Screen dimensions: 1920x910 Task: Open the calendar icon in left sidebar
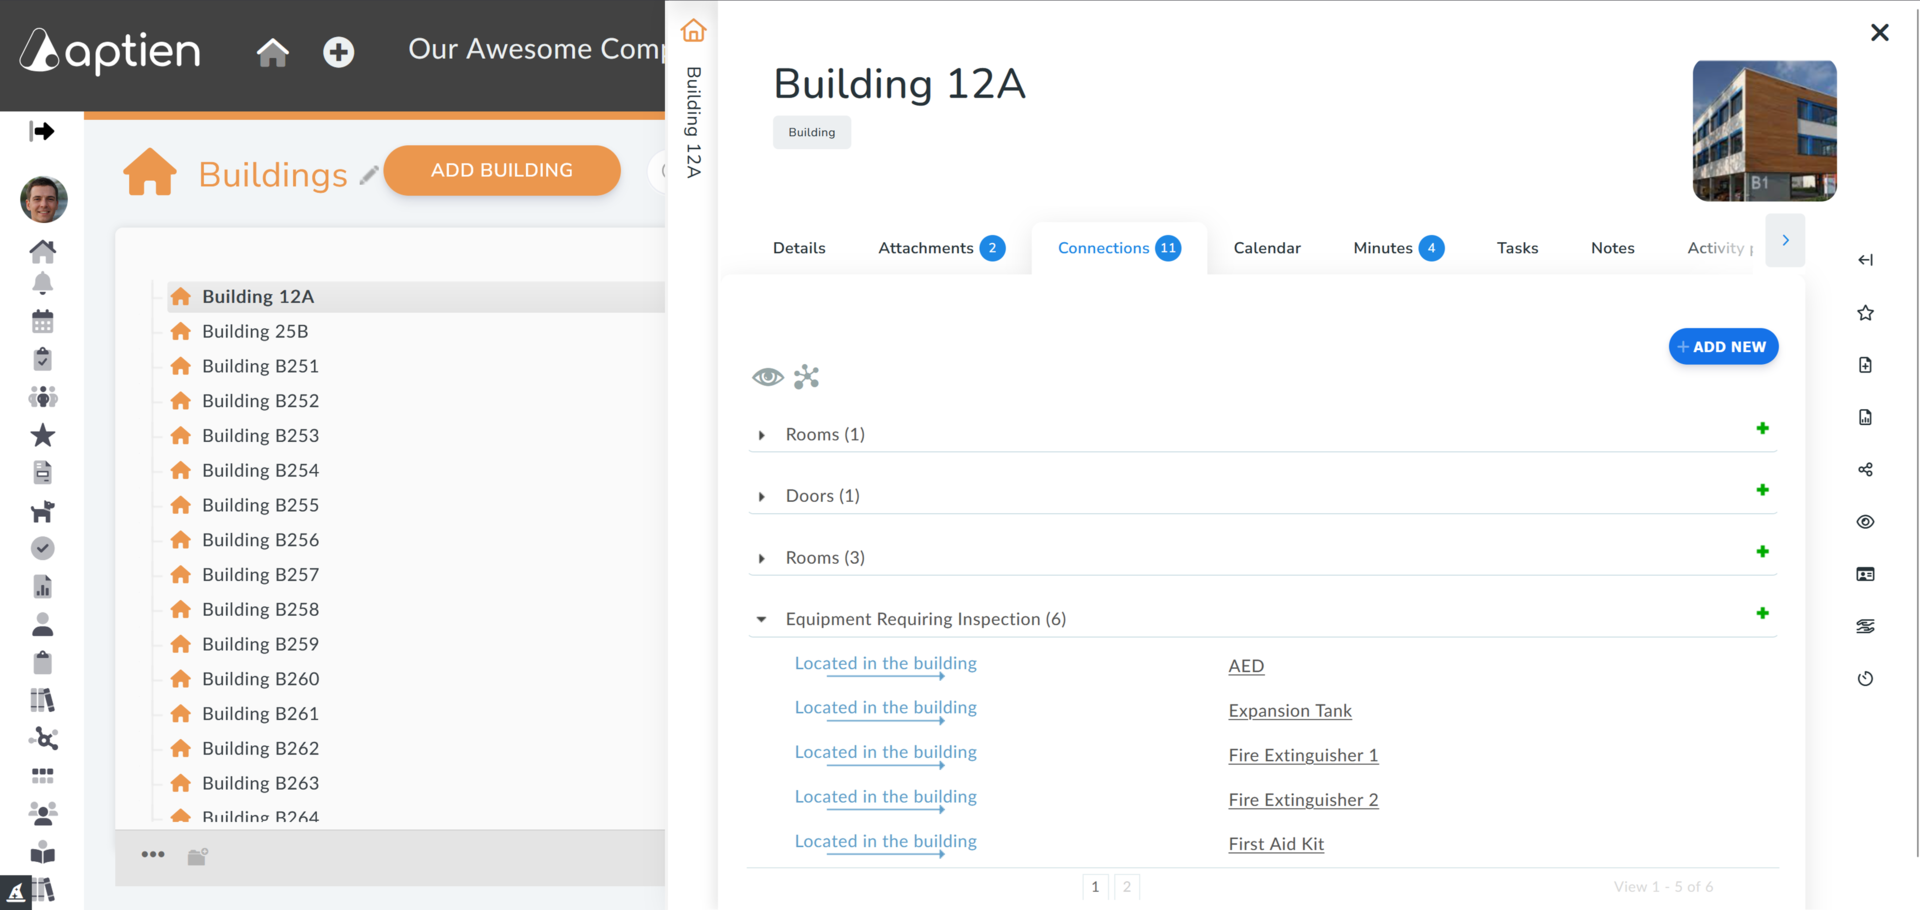[42, 321]
